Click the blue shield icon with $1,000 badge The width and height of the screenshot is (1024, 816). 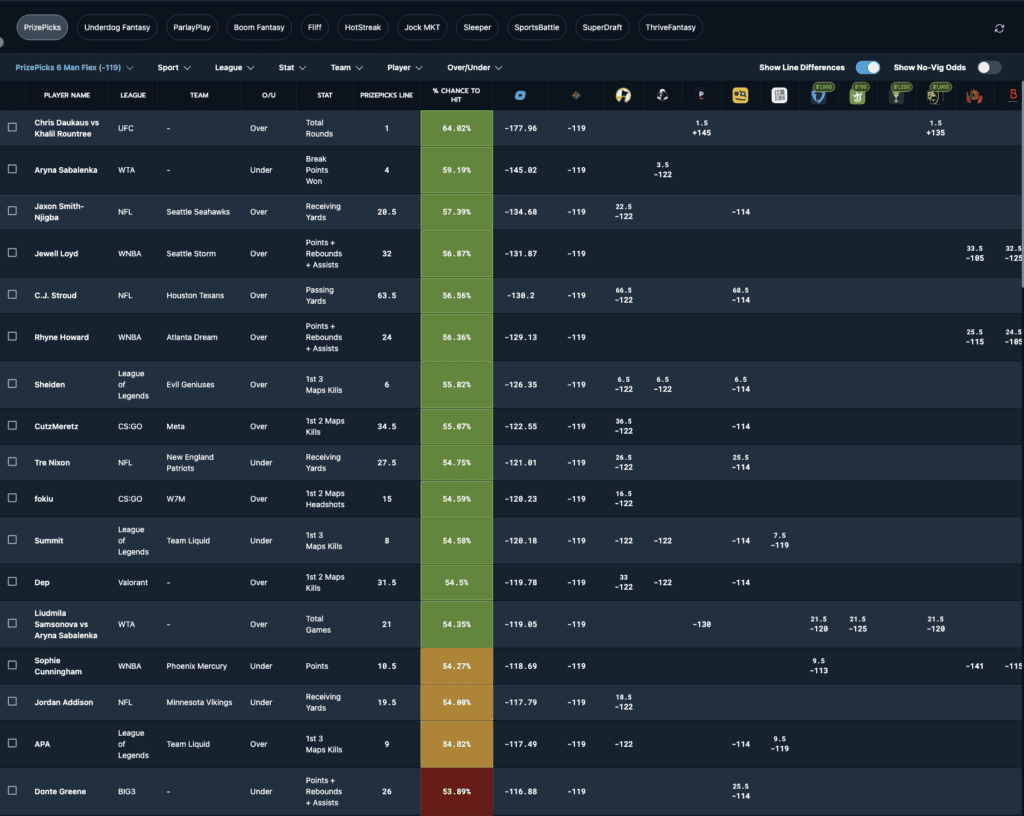(x=820, y=94)
